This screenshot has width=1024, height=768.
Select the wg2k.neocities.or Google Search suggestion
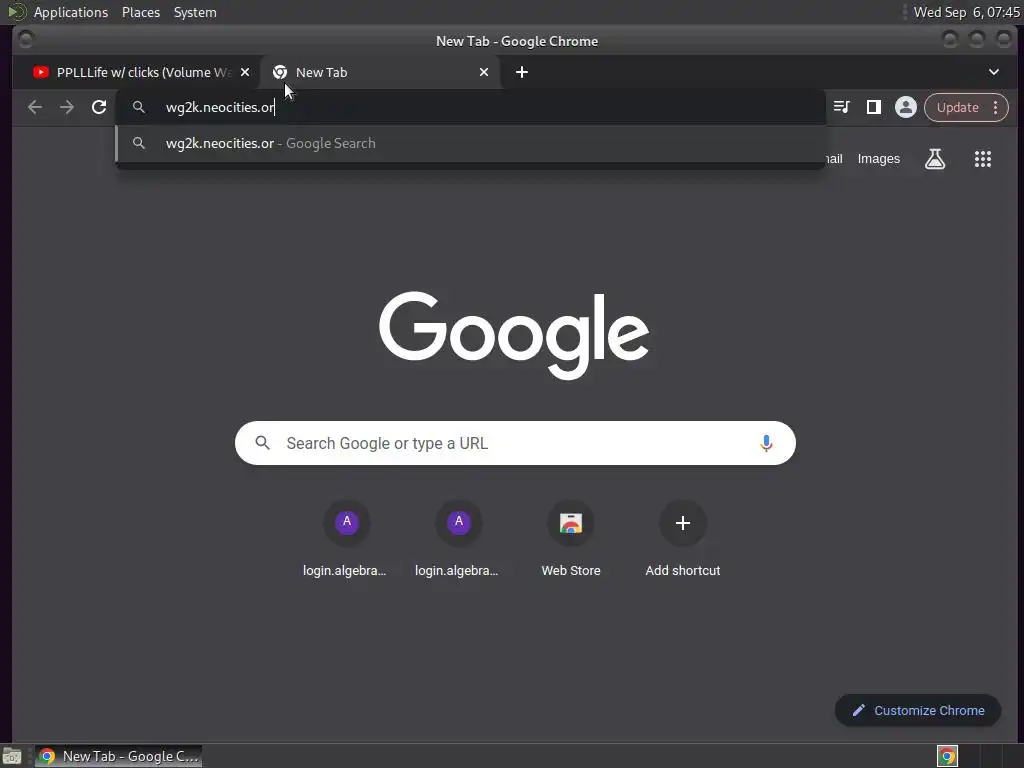470,144
